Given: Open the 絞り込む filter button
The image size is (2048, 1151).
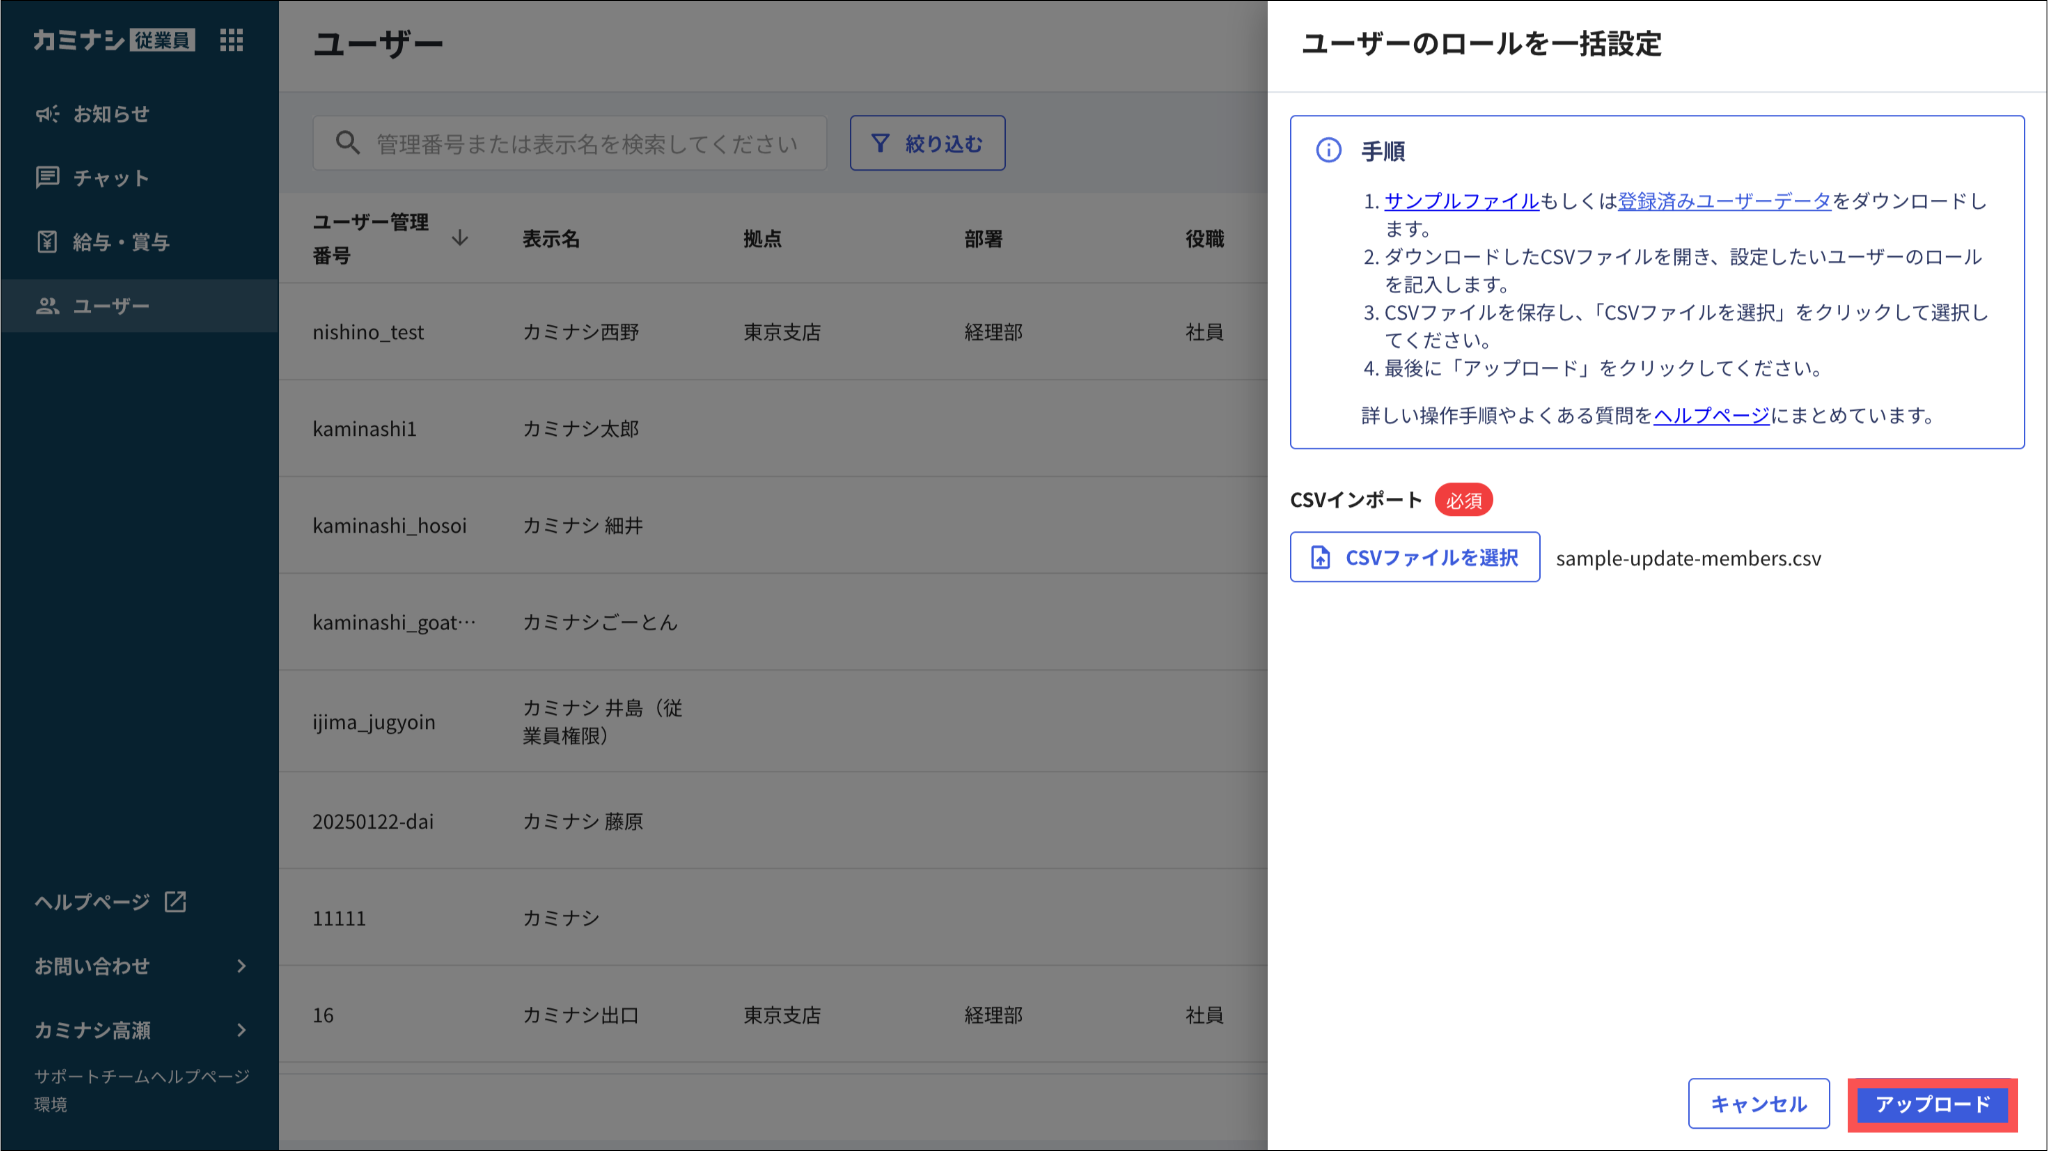Looking at the screenshot, I should click(927, 143).
